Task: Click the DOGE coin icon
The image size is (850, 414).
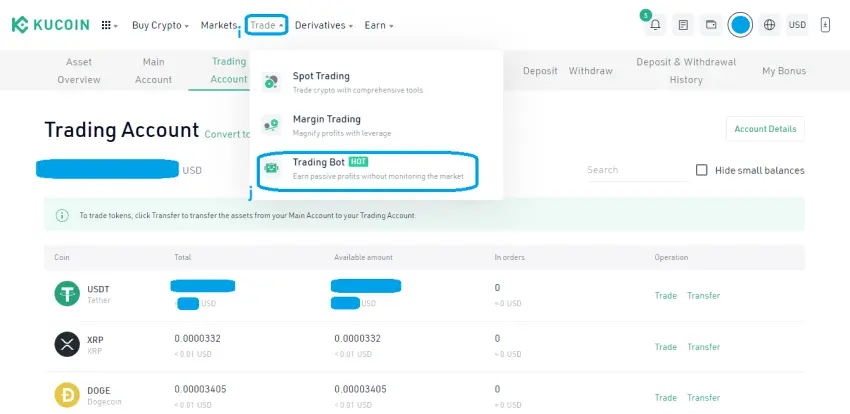Action: click(x=67, y=396)
